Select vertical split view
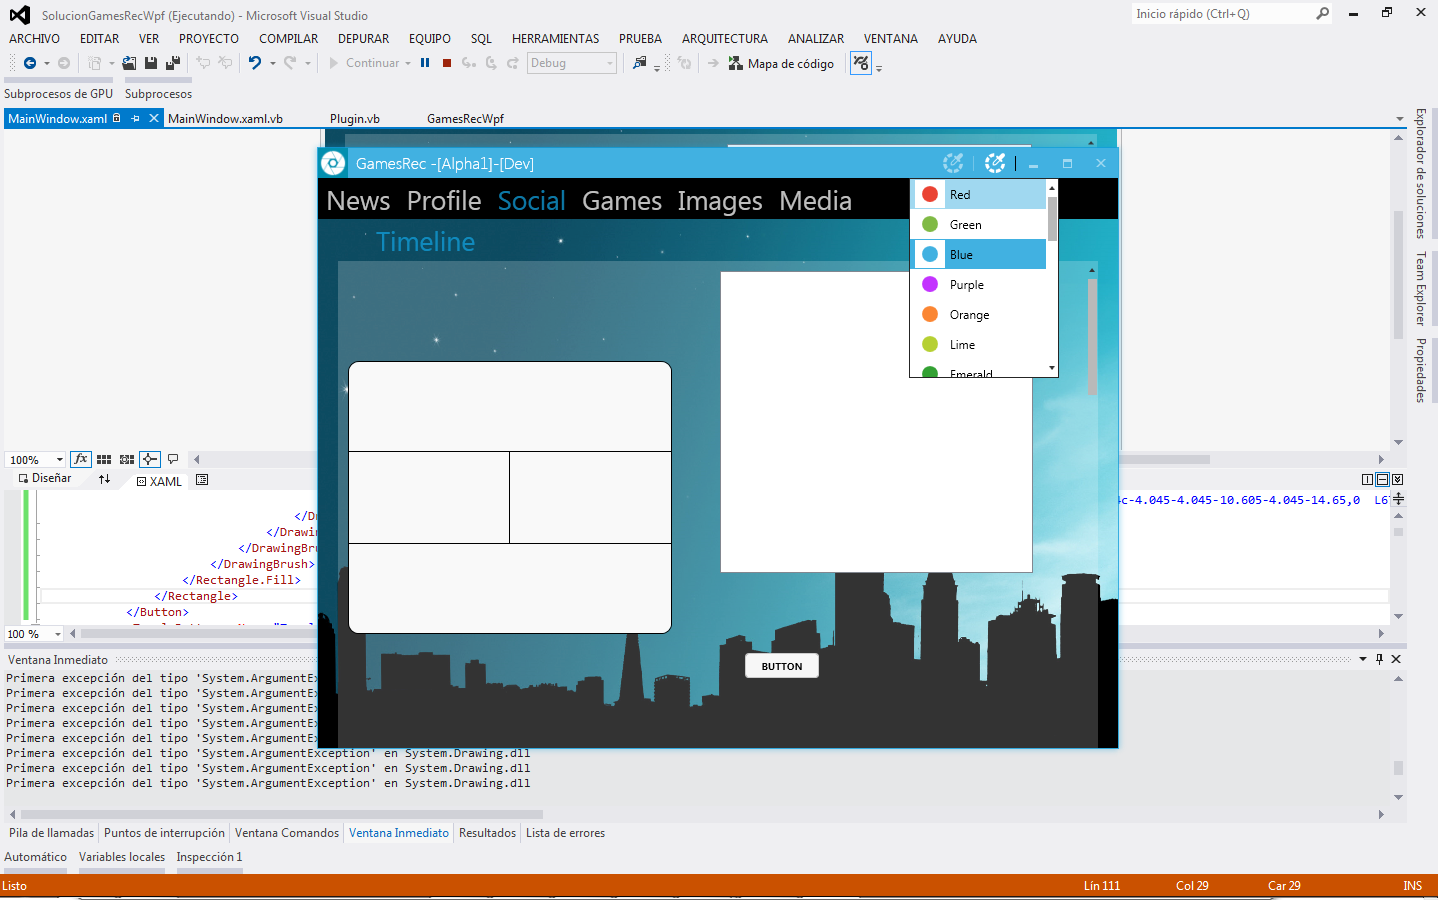Screen dimensions: 1438x900 (x=1367, y=480)
